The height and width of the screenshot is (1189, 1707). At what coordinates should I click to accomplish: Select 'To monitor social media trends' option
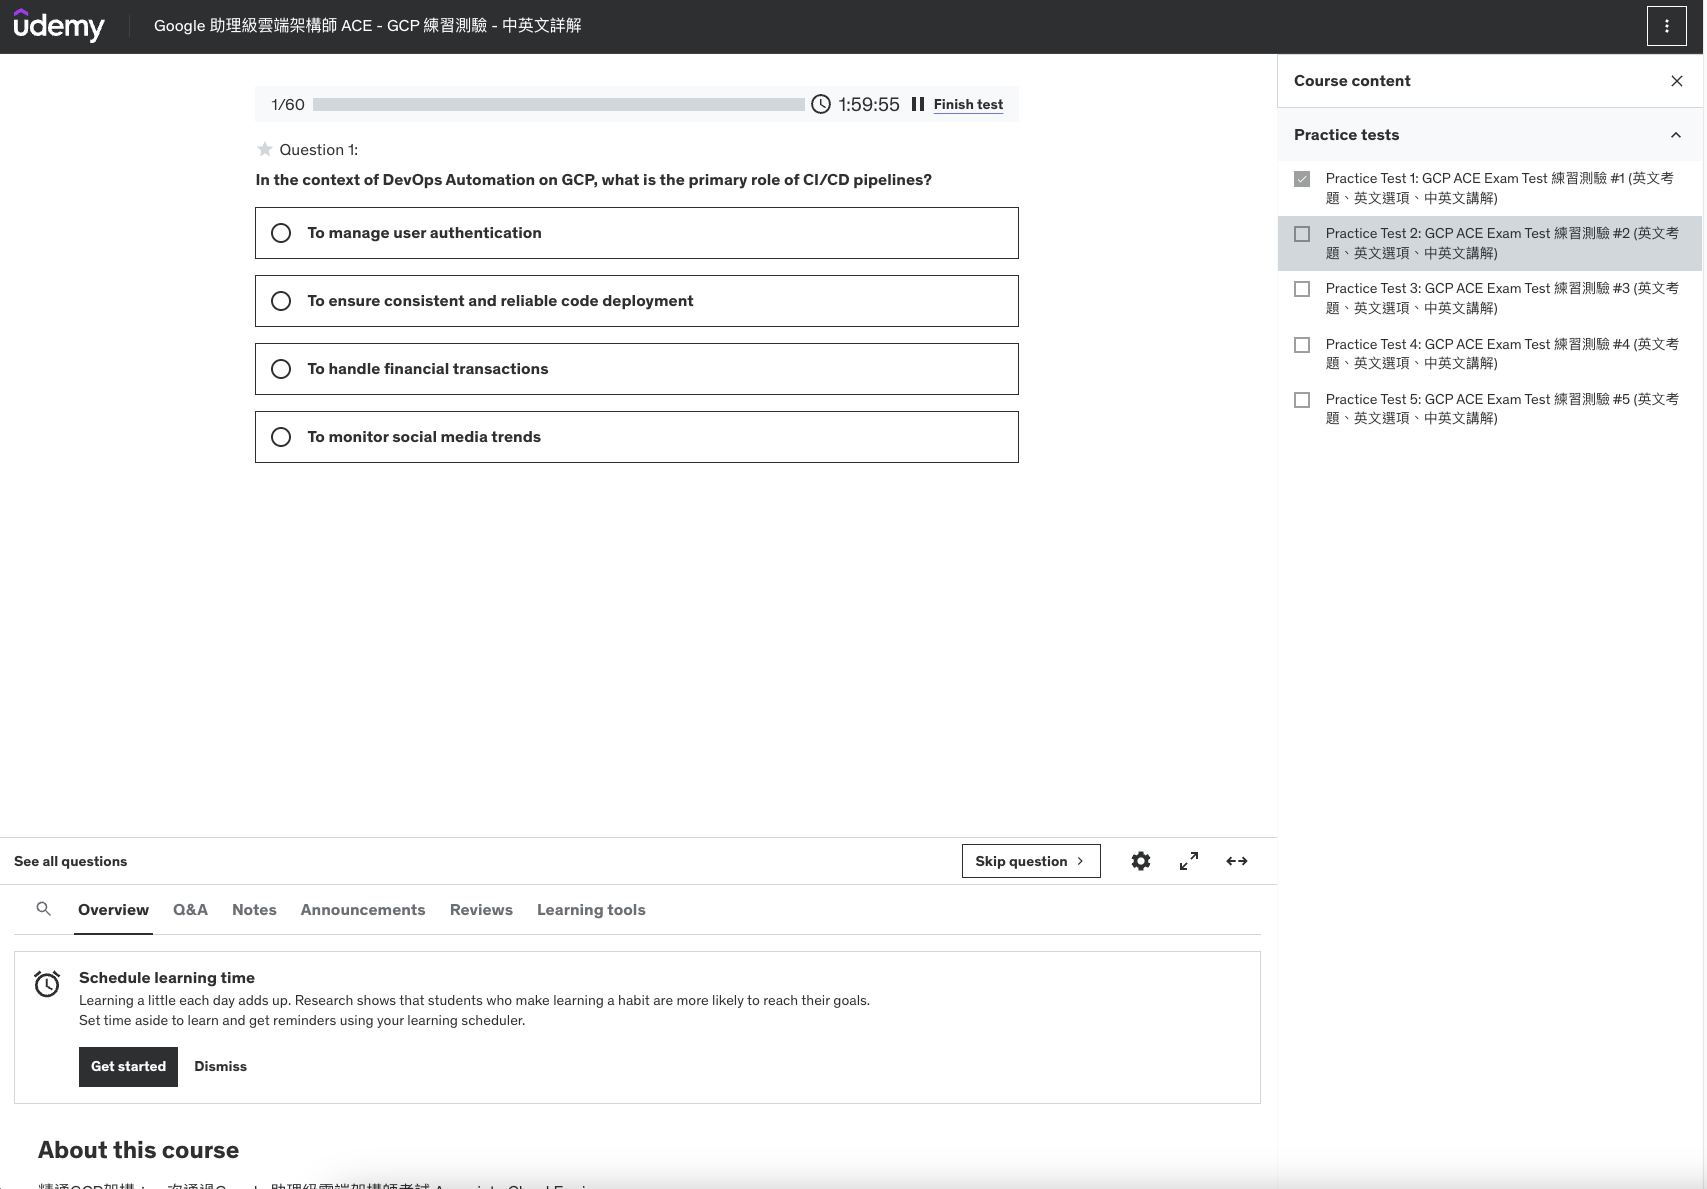tap(637, 437)
